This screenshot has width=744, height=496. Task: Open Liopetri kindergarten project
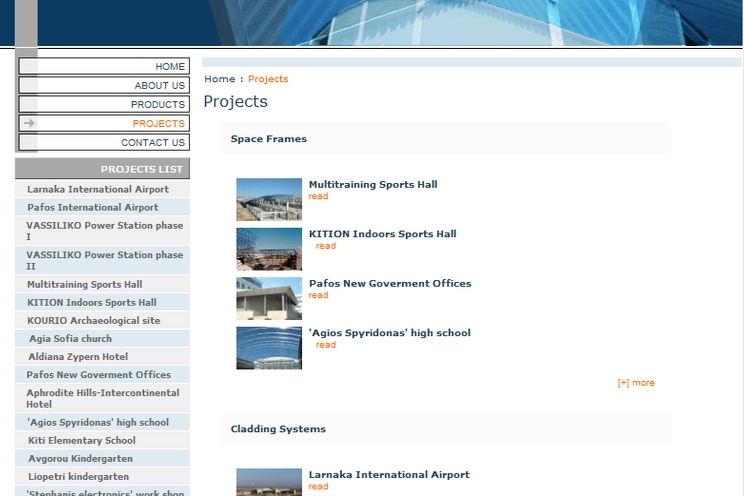coord(102,476)
